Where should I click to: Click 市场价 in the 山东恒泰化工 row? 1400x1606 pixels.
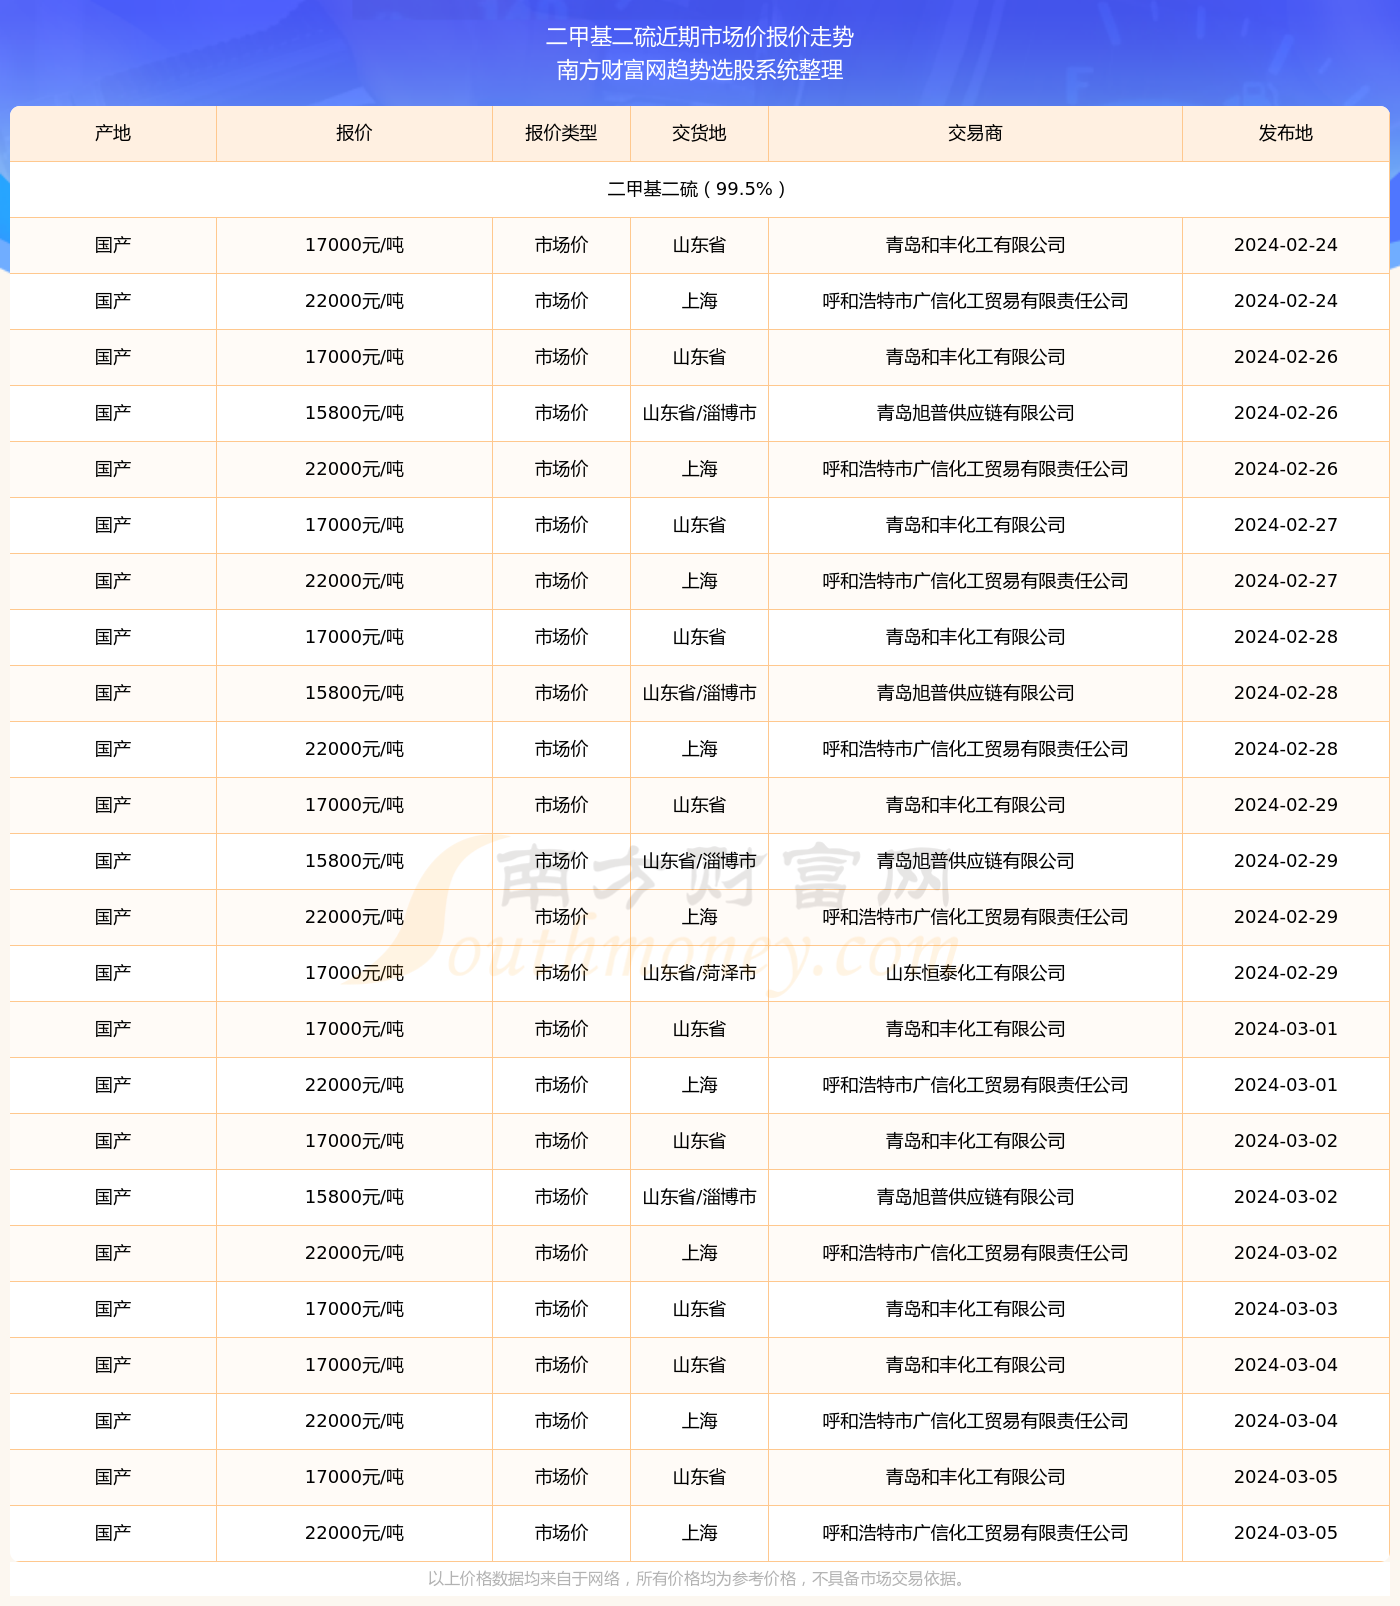(x=561, y=973)
